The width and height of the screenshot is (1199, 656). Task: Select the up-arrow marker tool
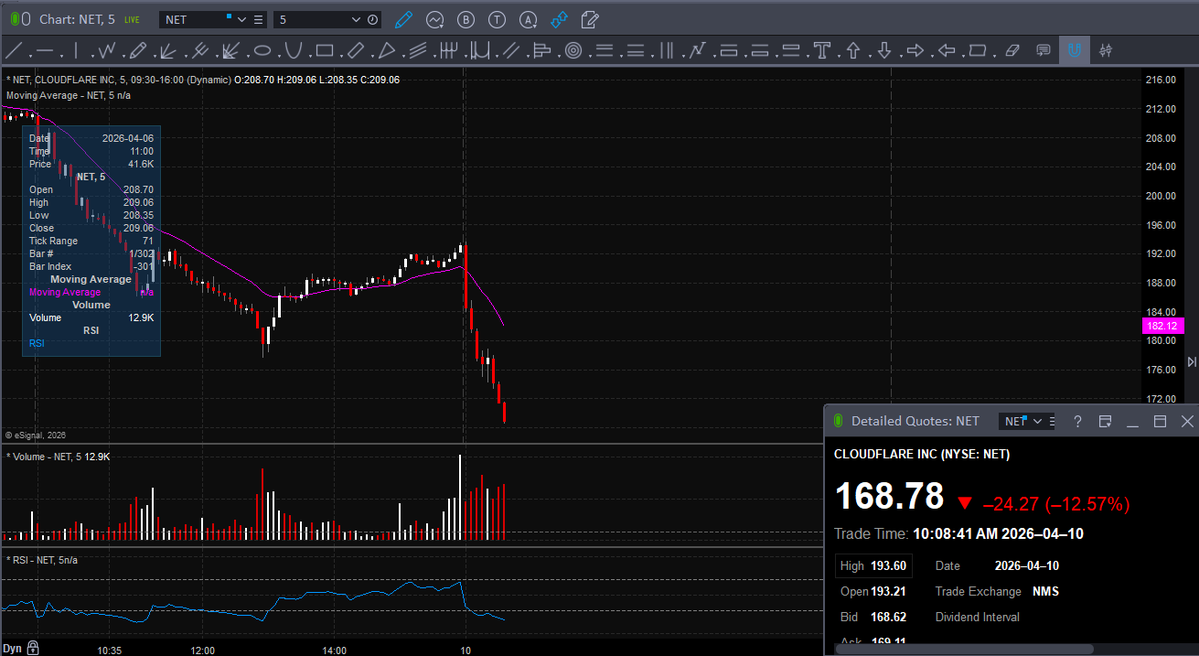[x=852, y=50]
